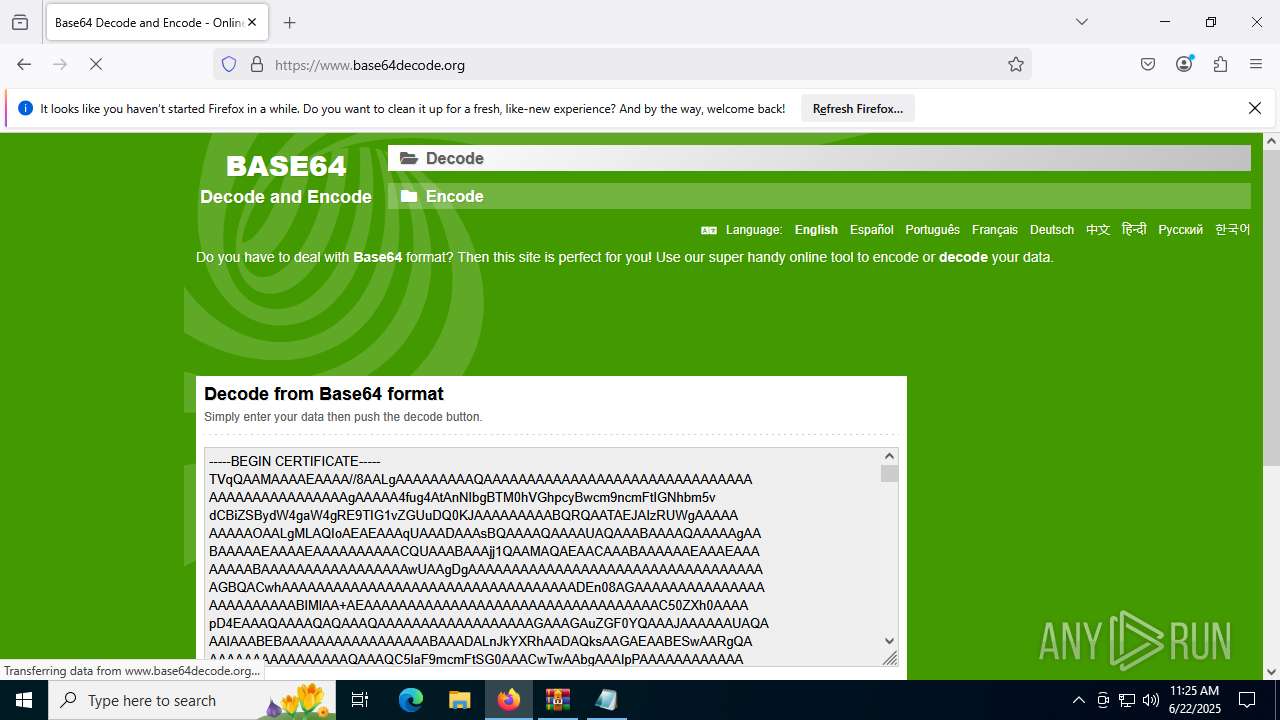This screenshot has height=720, width=1280.
Task: Select Português language
Action: tap(932, 230)
